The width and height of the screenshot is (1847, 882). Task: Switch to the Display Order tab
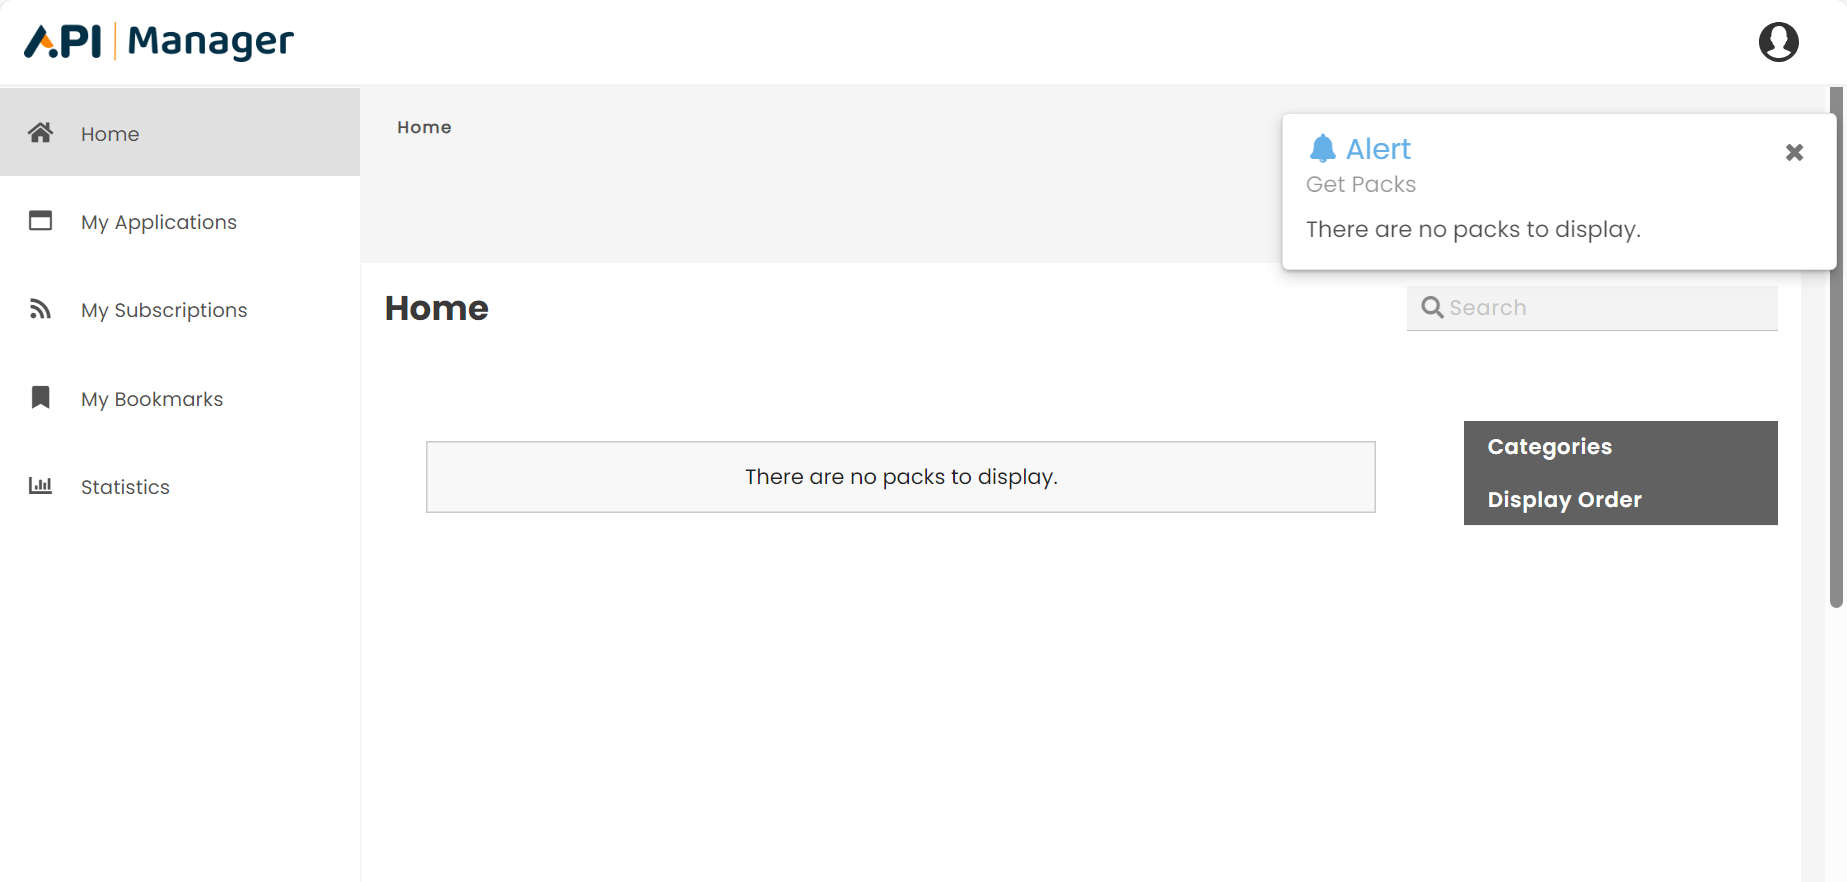click(x=1564, y=499)
